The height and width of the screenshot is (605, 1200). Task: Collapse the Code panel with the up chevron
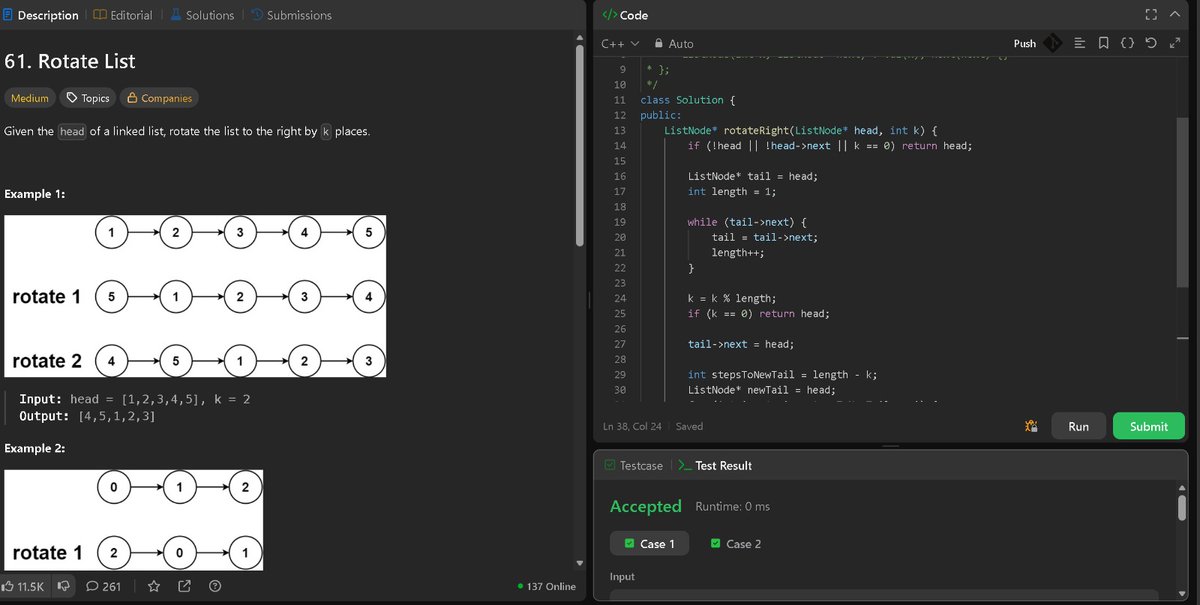[1175, 15]
